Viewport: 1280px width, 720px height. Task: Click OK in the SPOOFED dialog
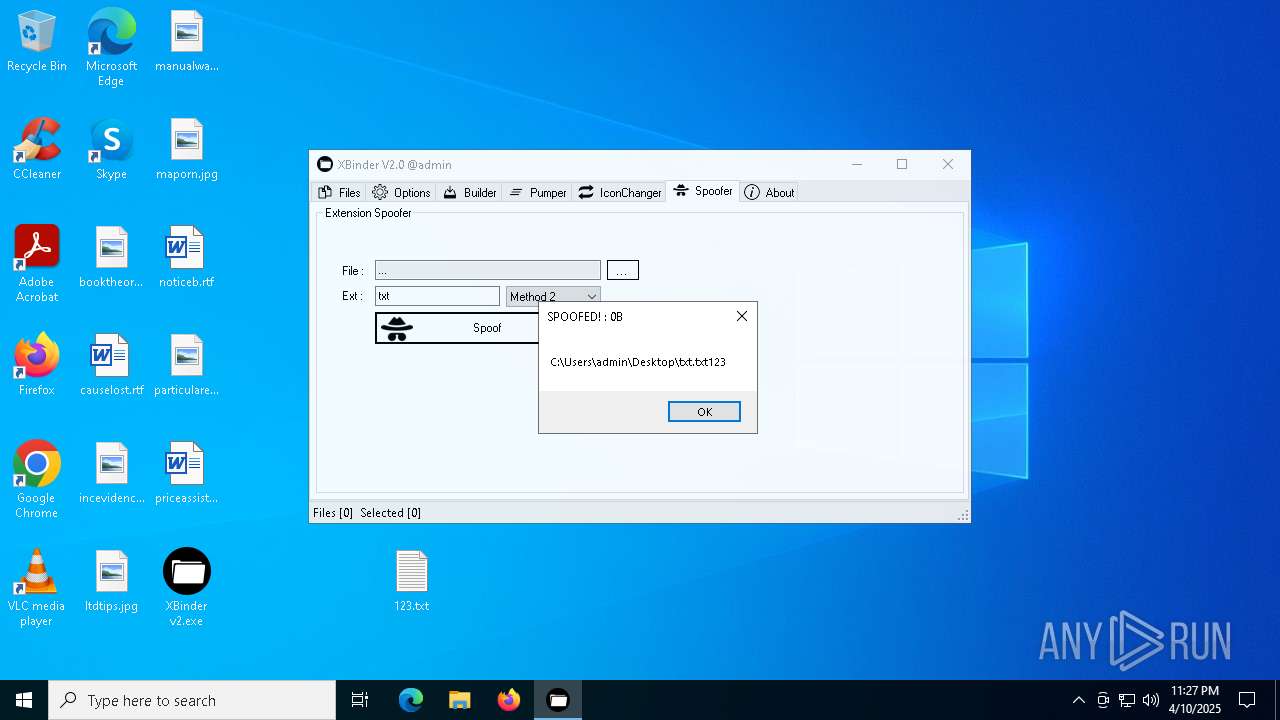704,412
